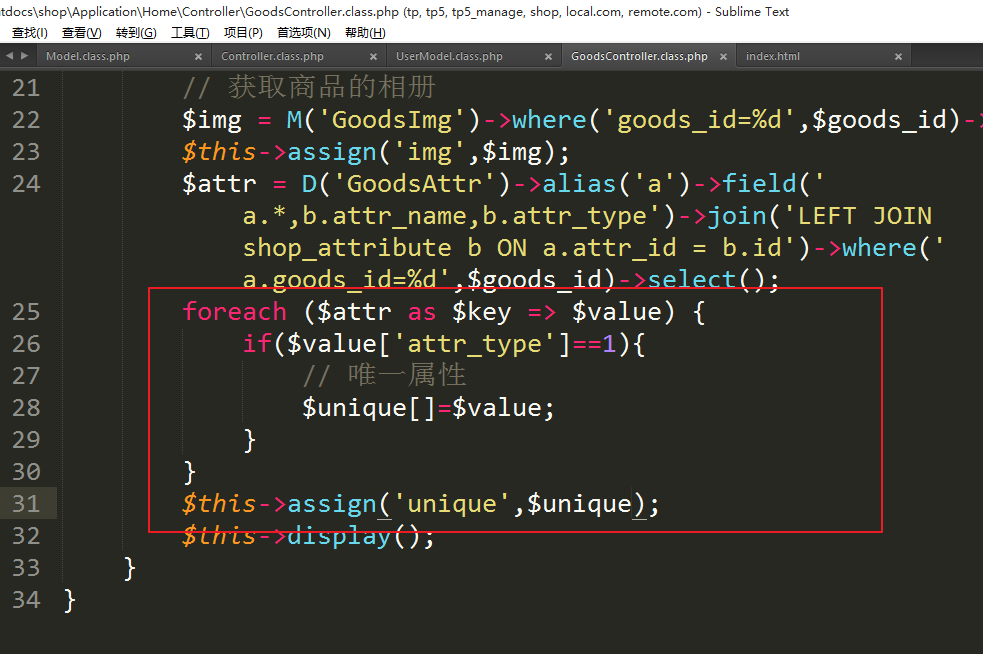Open the 项目 (Project) menu
This screenshot has height=654, width=983.
tap(242, 33)
